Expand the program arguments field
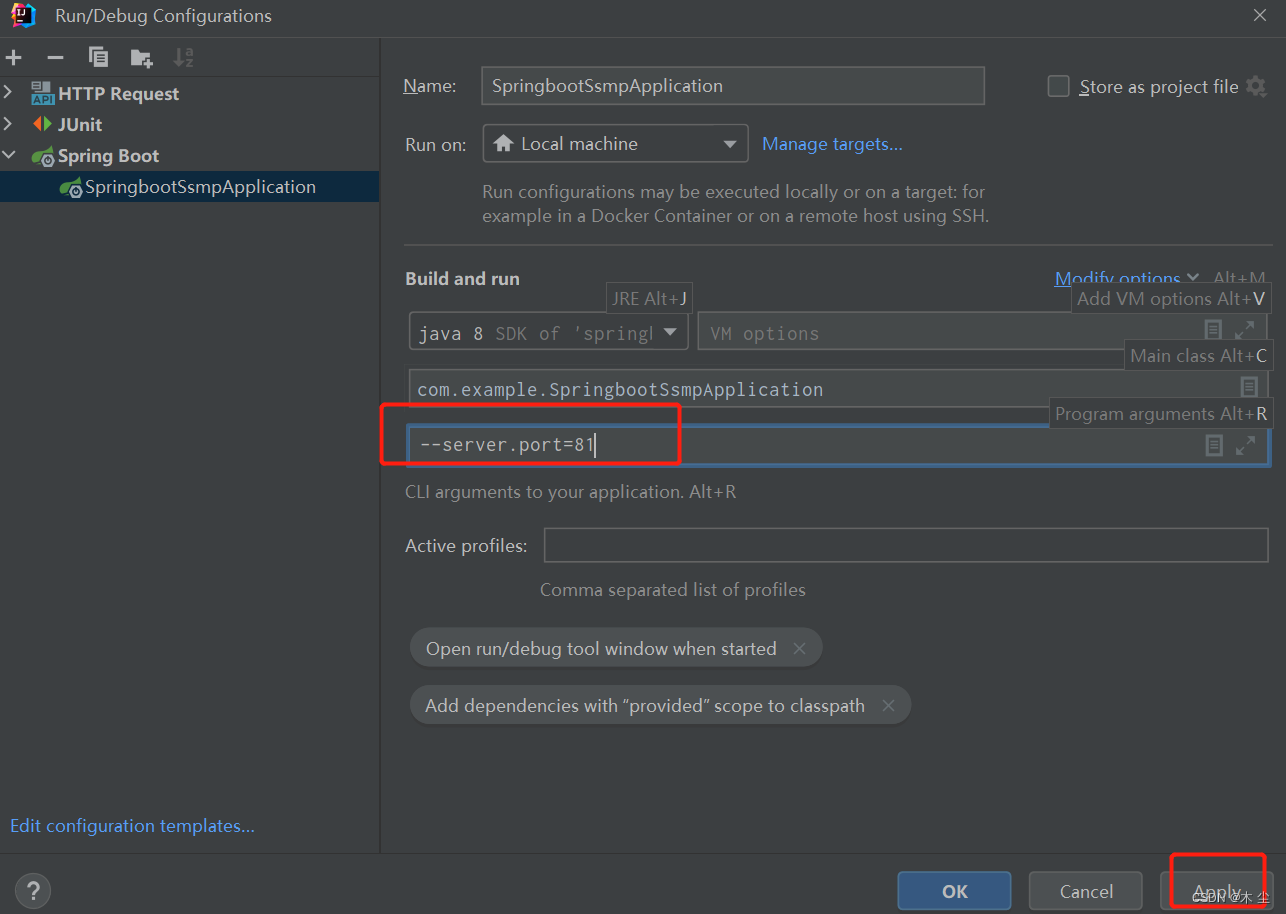Image resolution: width=1286 pixels, height=914 pixels. pyautogui.click(x=1245, y=446)
